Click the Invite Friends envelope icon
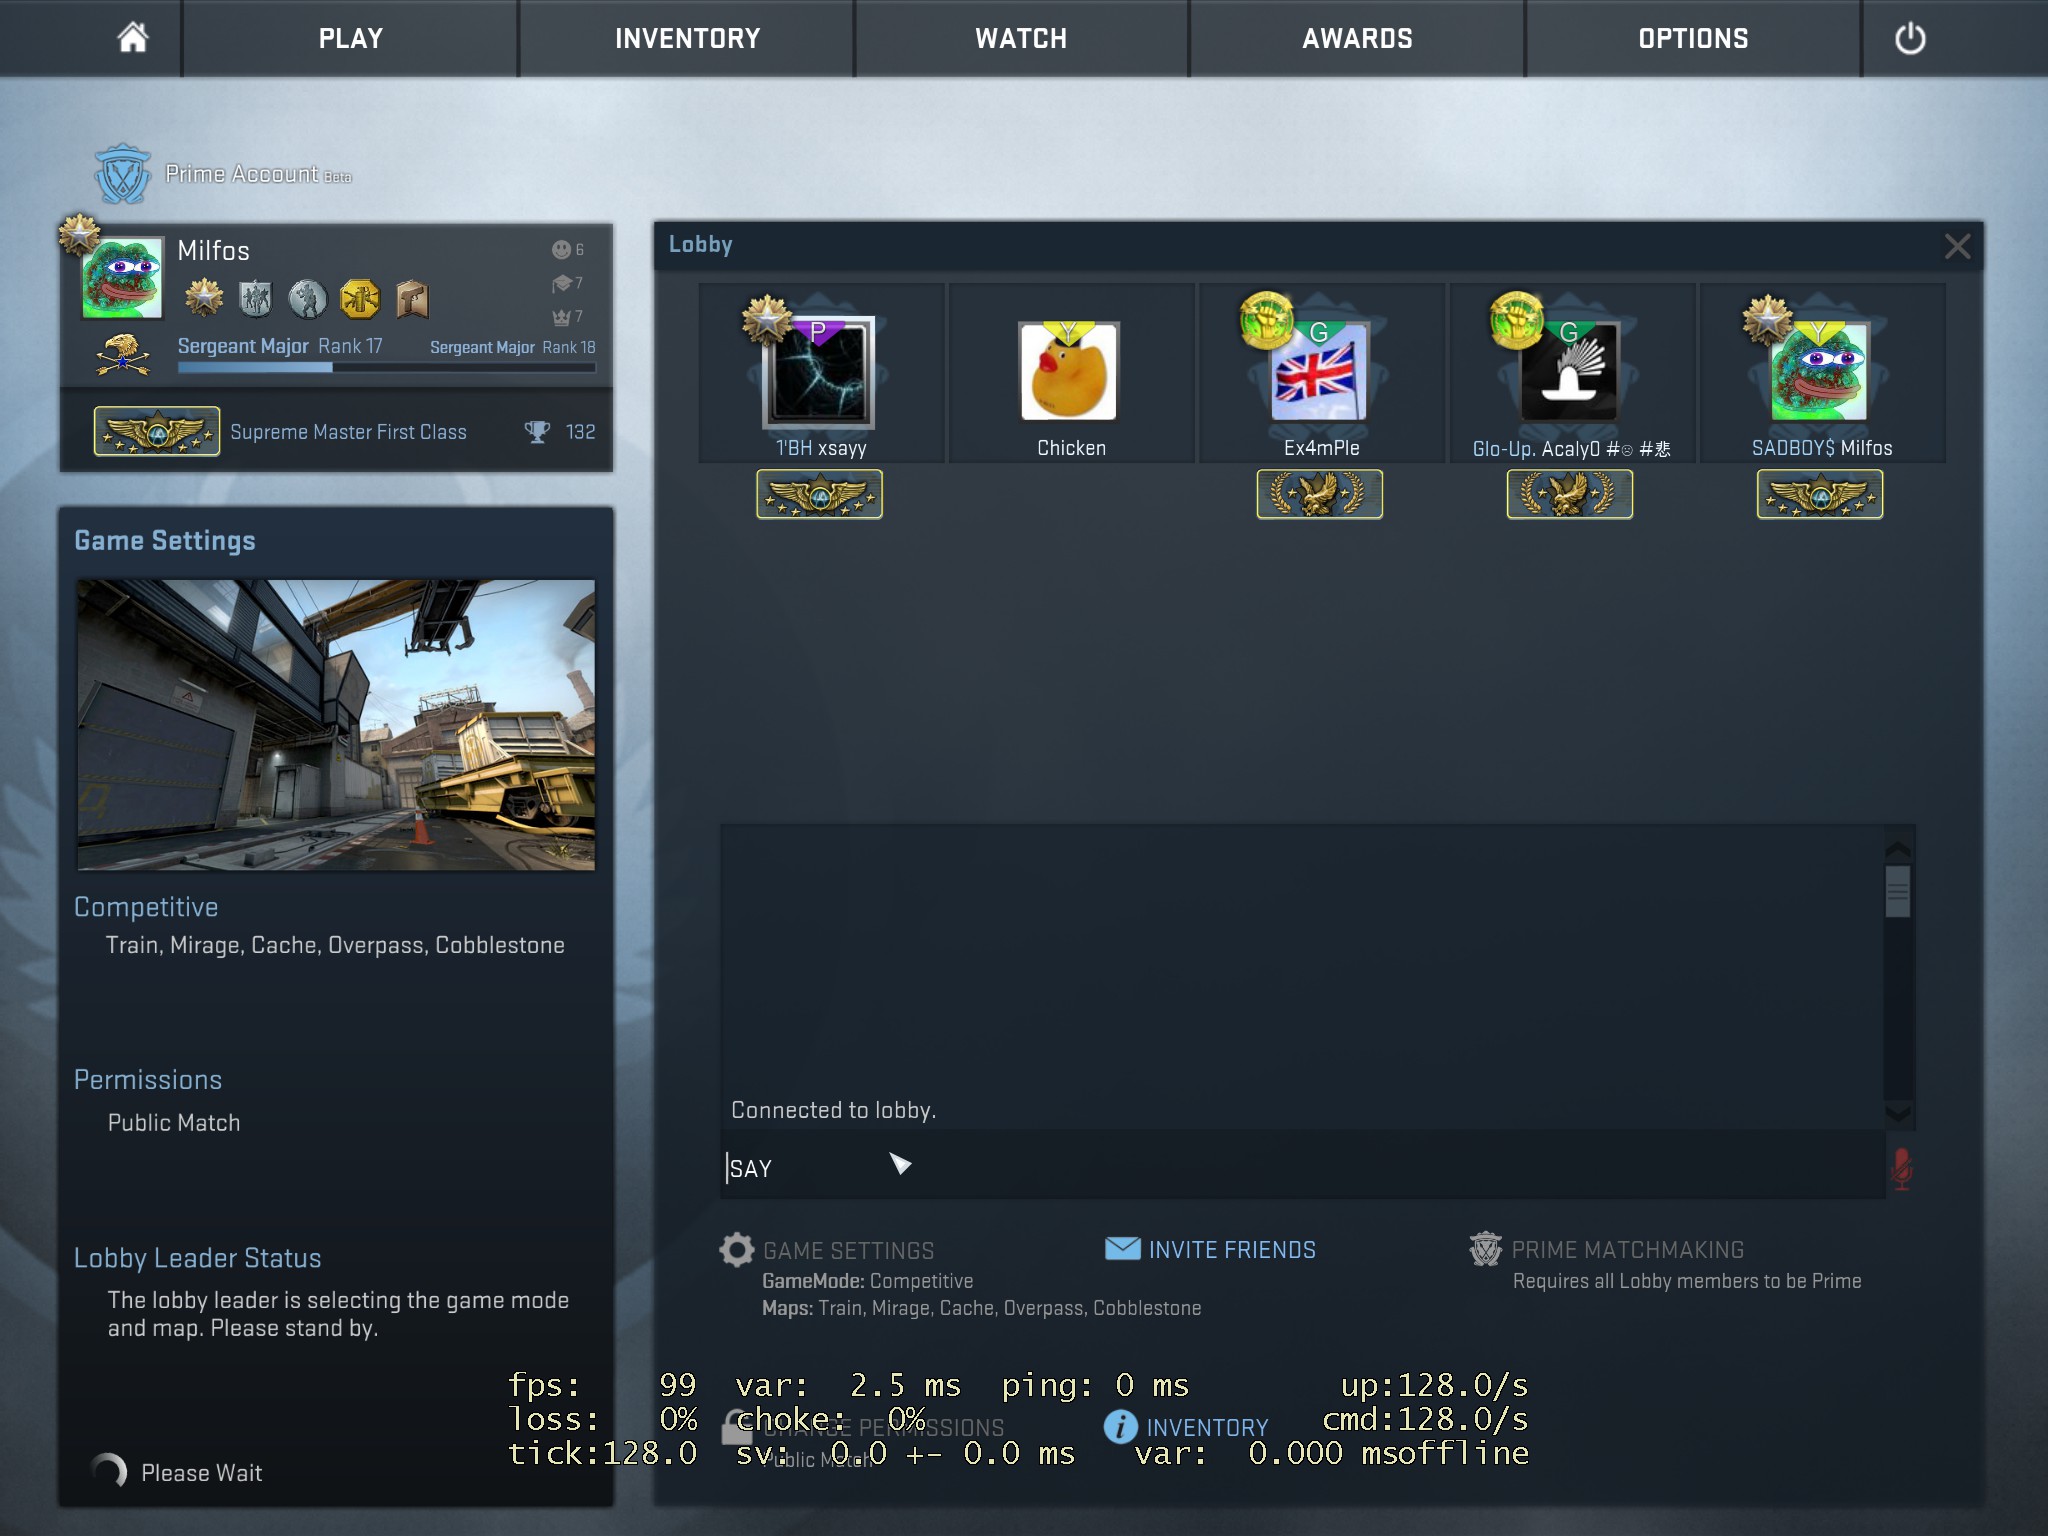This screenshot has height=1536, width=2048. [x=1122, y=1249]
